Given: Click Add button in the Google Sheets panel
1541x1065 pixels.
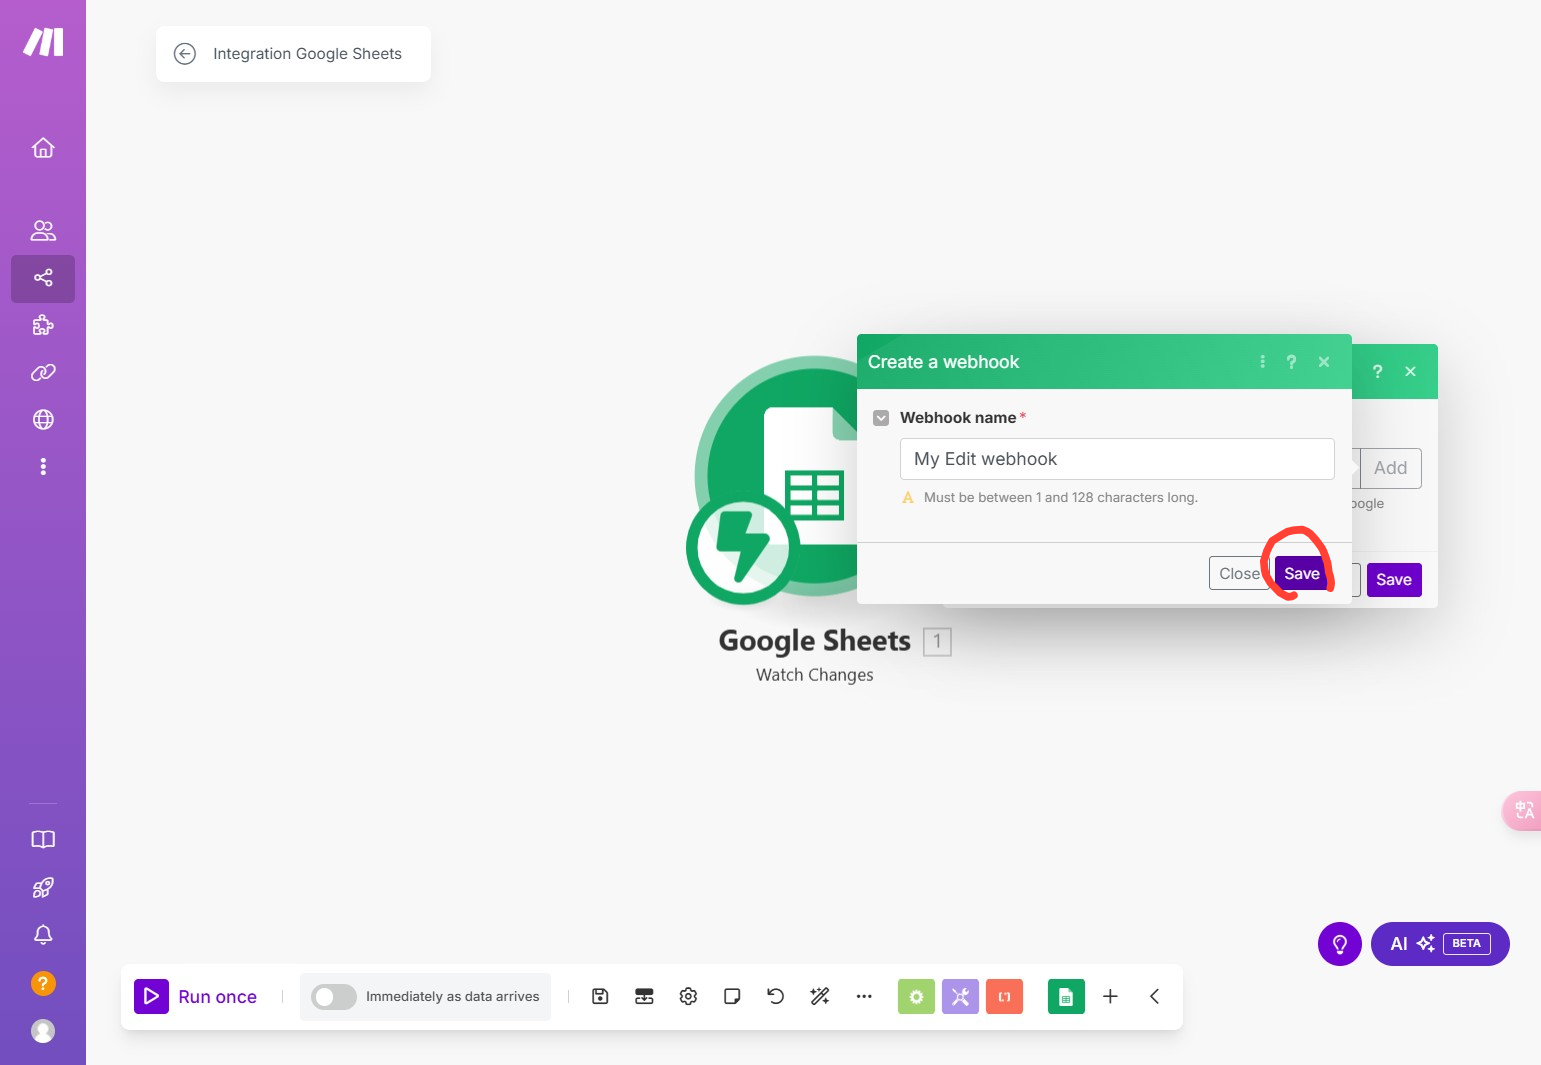Looking at the screenshot, I should (1390, 468).
